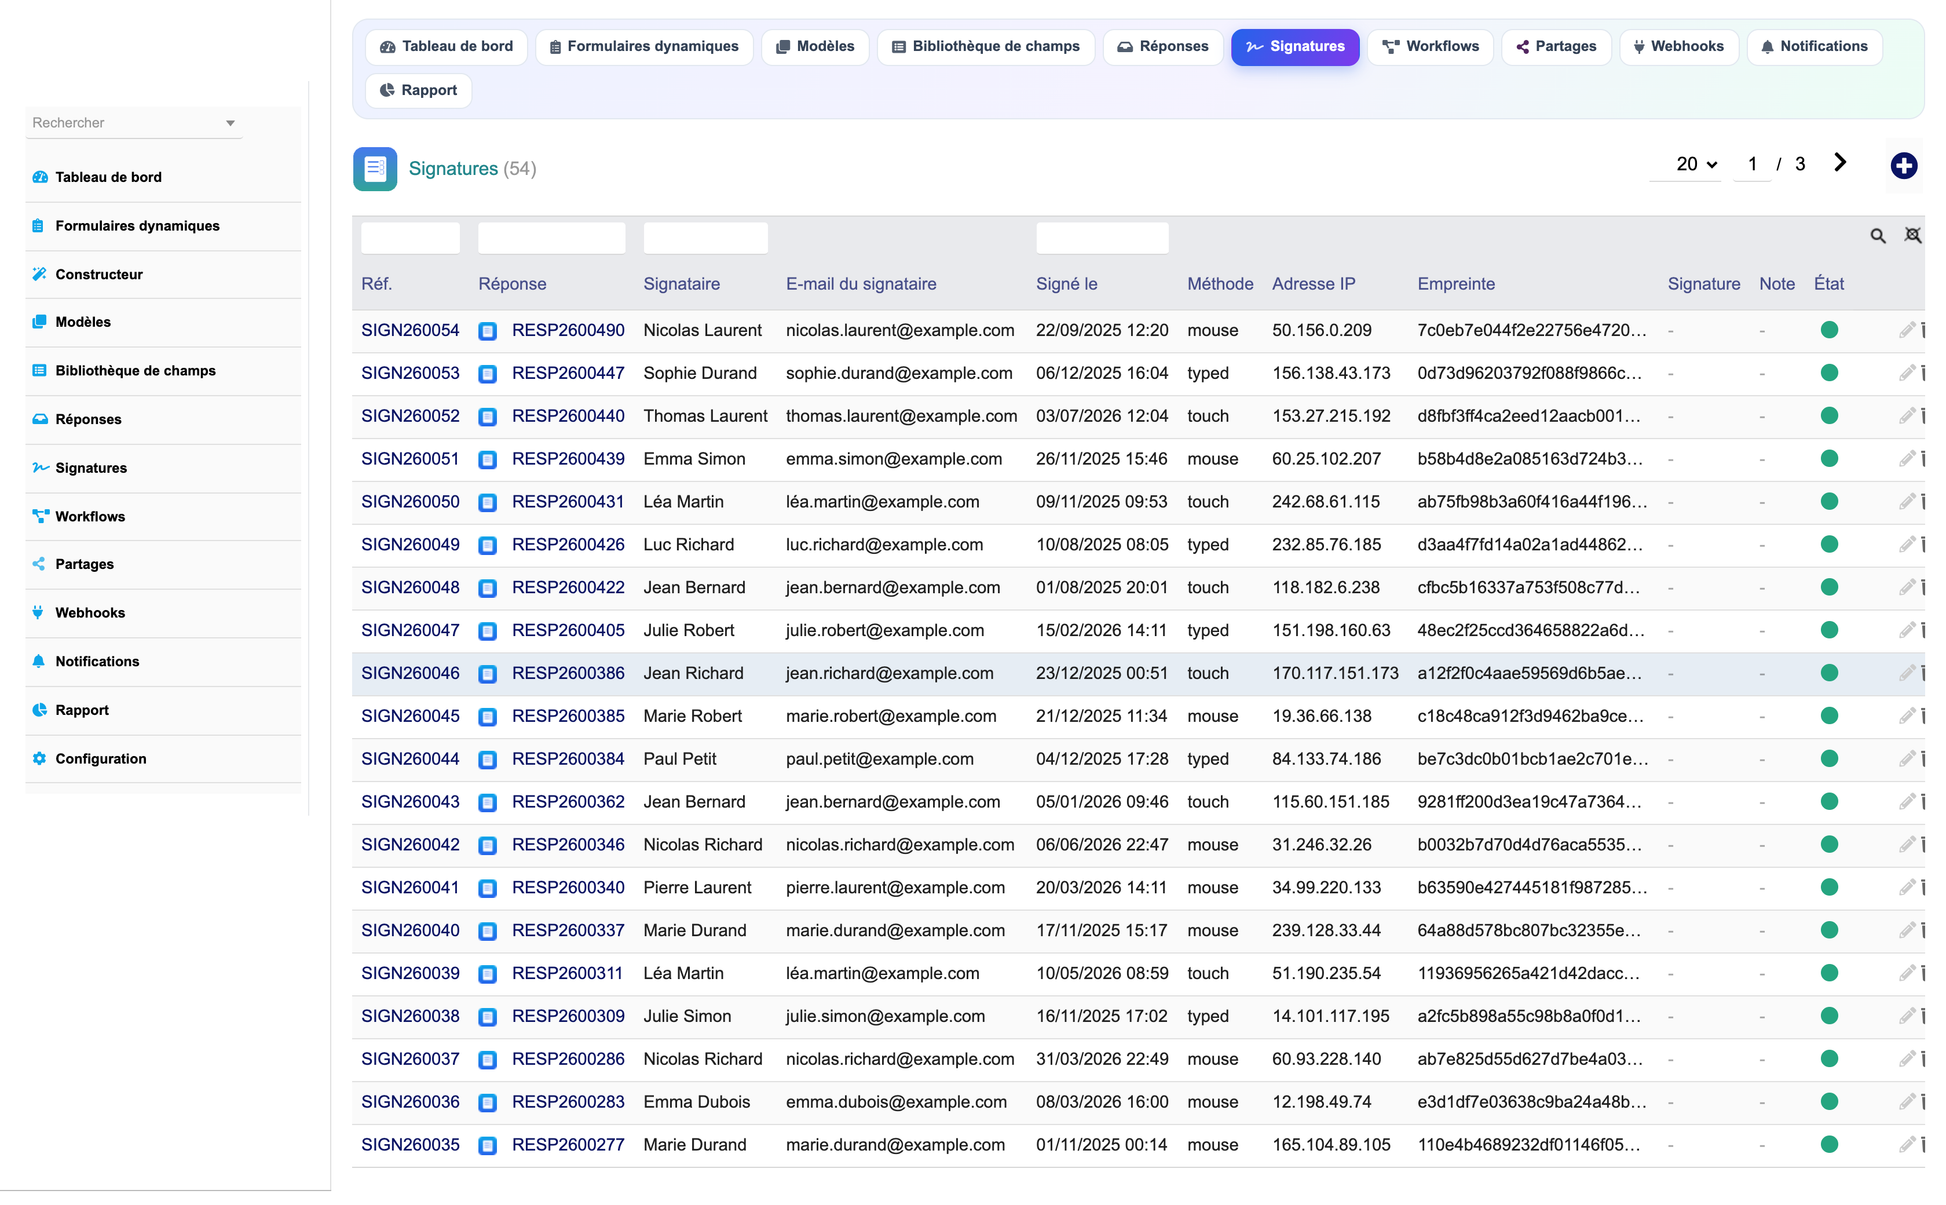Click IP address 170.117.151.173

pyautogui.click(x=1335, y=674)
